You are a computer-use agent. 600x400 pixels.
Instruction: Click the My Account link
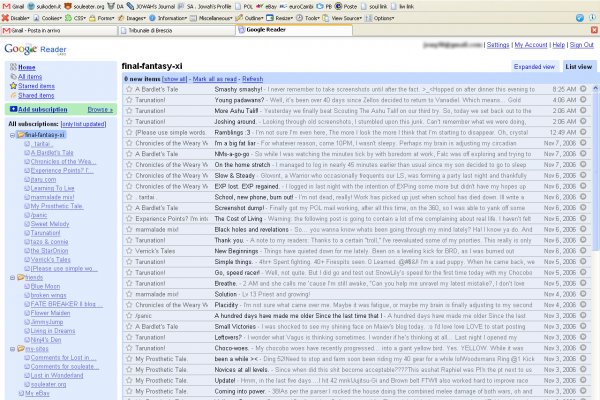[531, 45]
